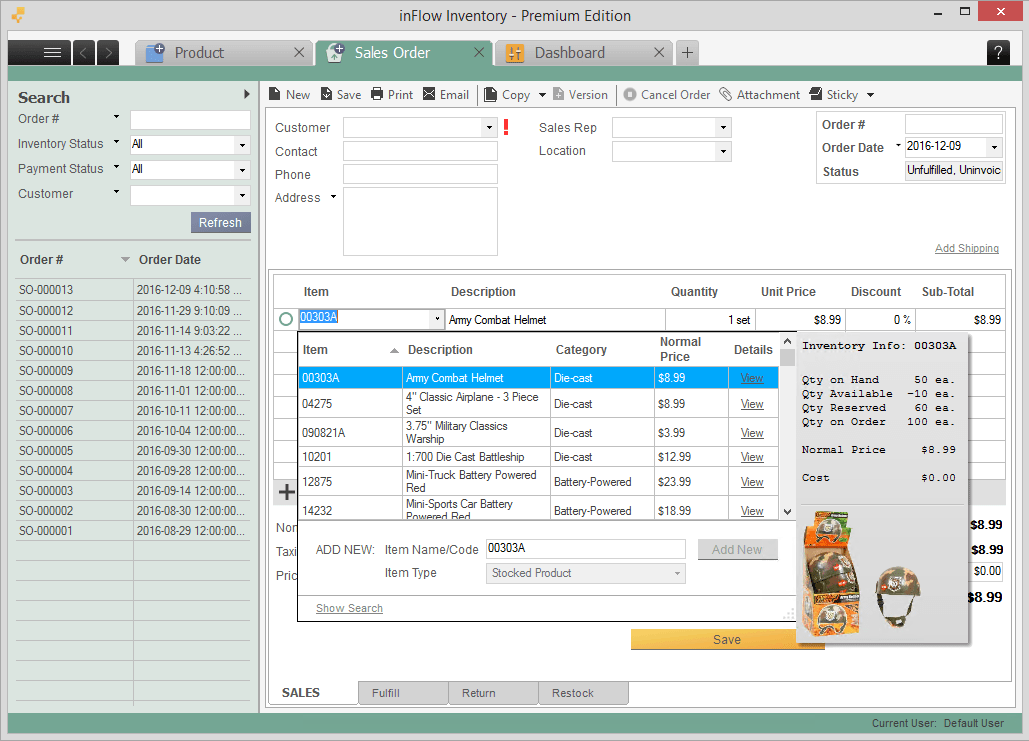
Task: Click the Add Shipping link
Action: pyautogui.click(x=966, y=247)
